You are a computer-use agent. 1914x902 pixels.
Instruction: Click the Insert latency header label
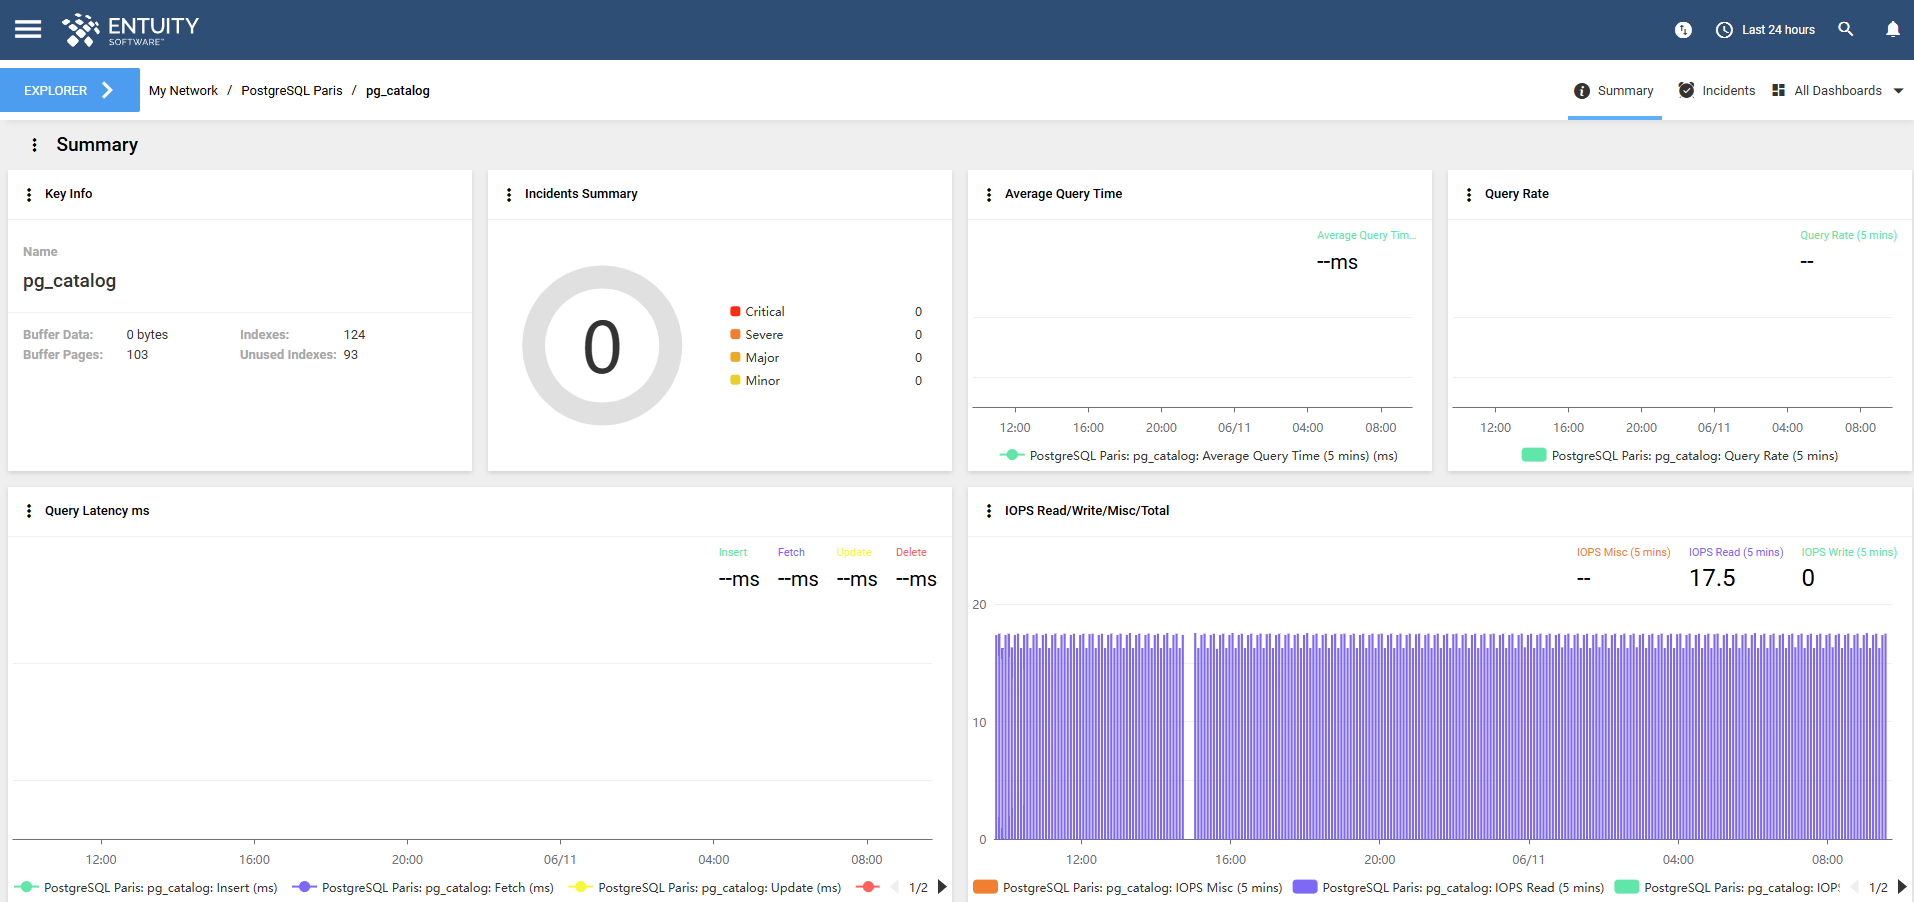733,552
